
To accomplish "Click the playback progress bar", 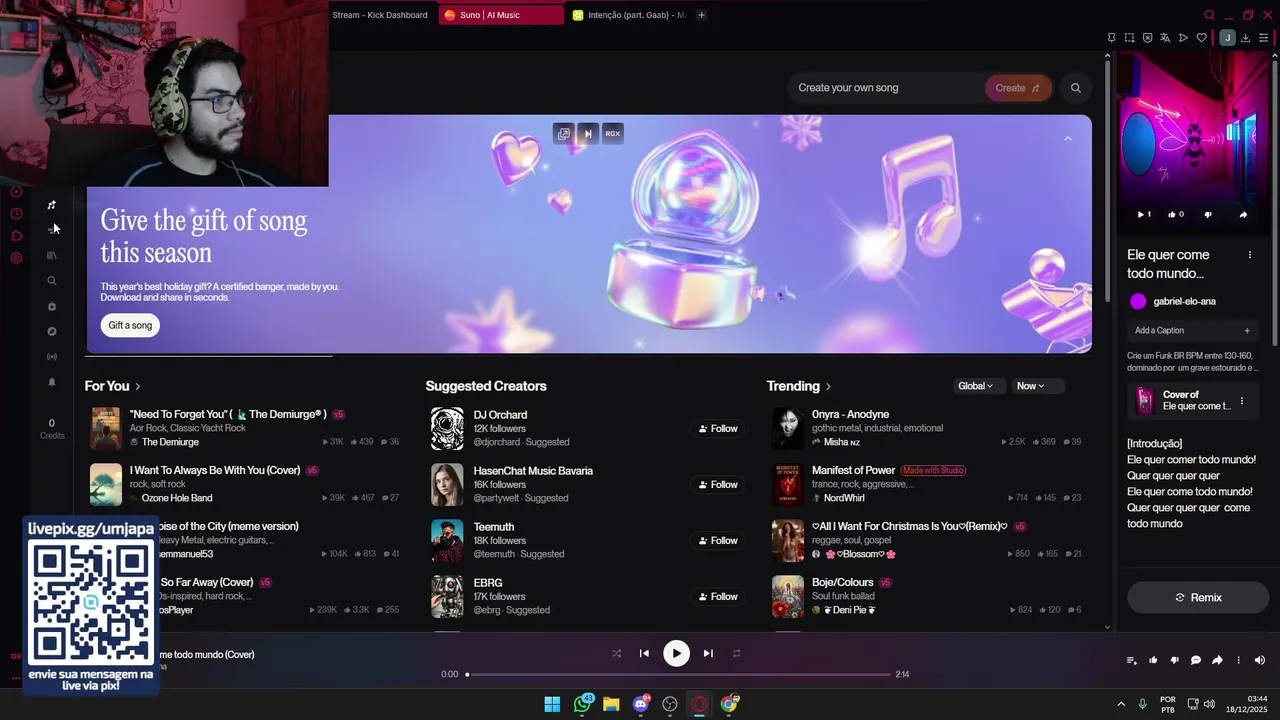I will point(678,674).
